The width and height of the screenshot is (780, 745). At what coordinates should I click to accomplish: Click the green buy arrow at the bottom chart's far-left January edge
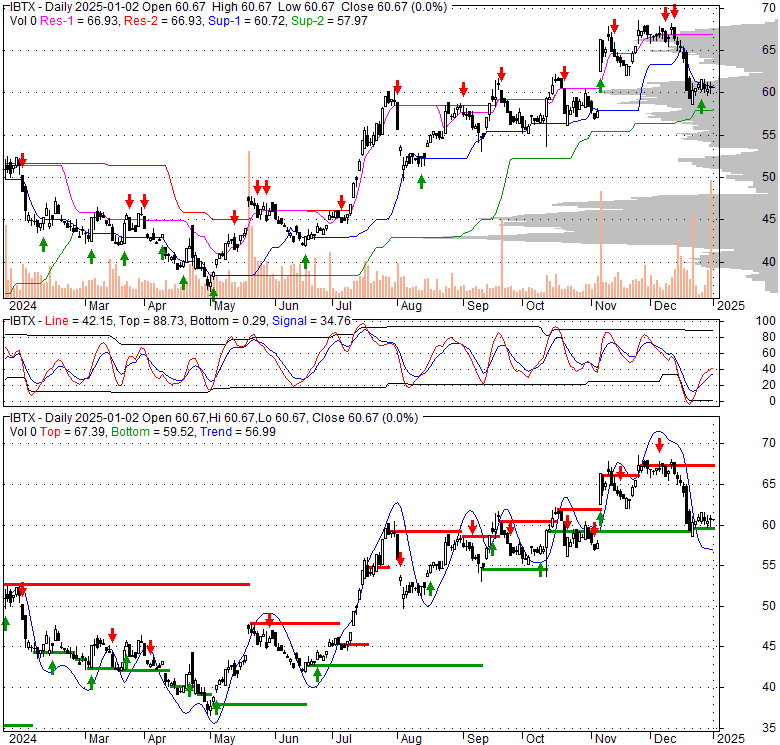pos(5,624)
